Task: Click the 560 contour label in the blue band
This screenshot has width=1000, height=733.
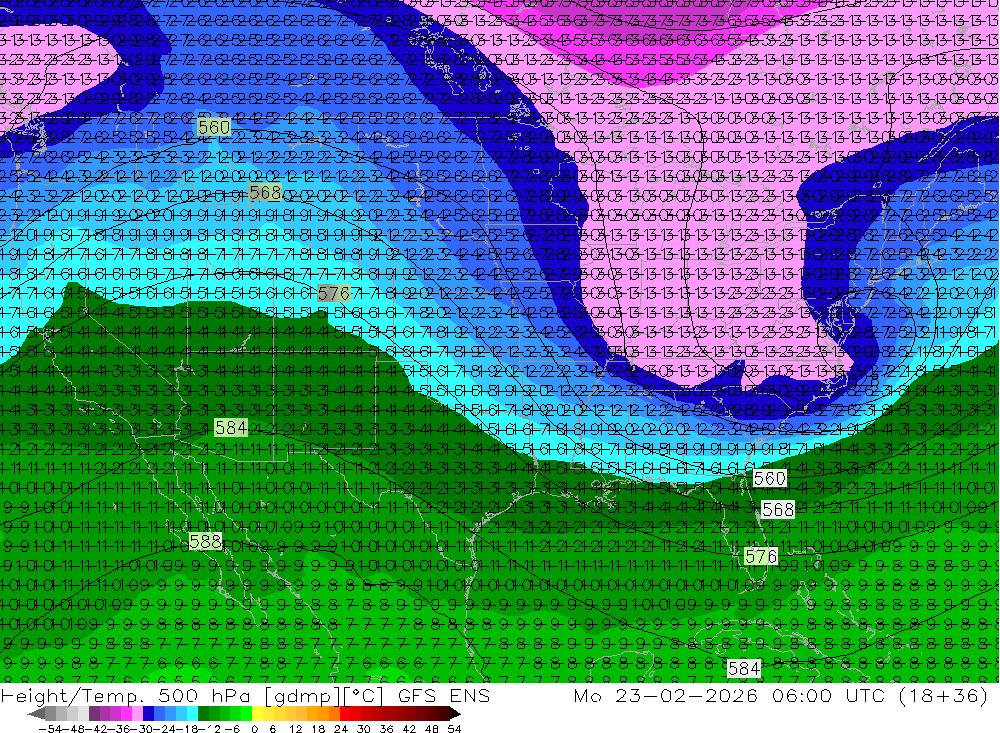Action: click(214, 127)
